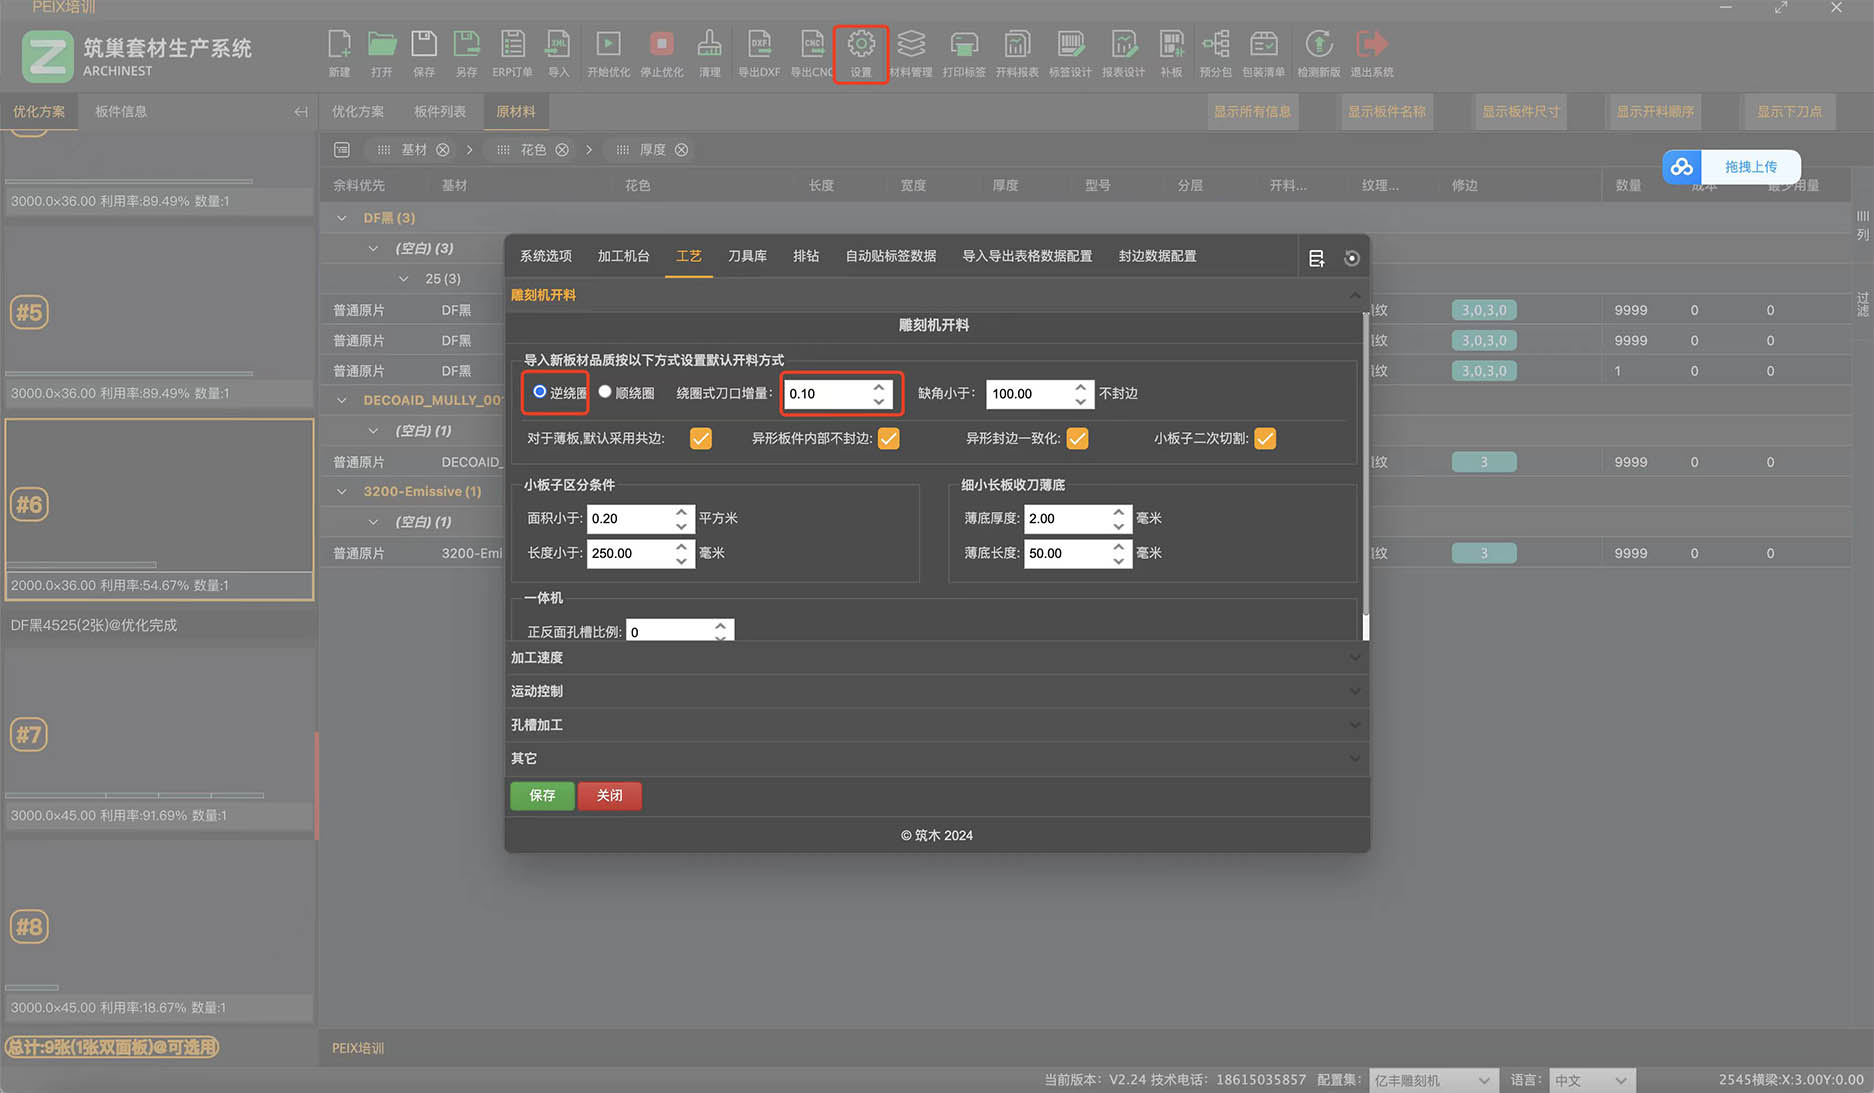Uncheck 异形板件内部不封边 checkbox

[888, 438]
